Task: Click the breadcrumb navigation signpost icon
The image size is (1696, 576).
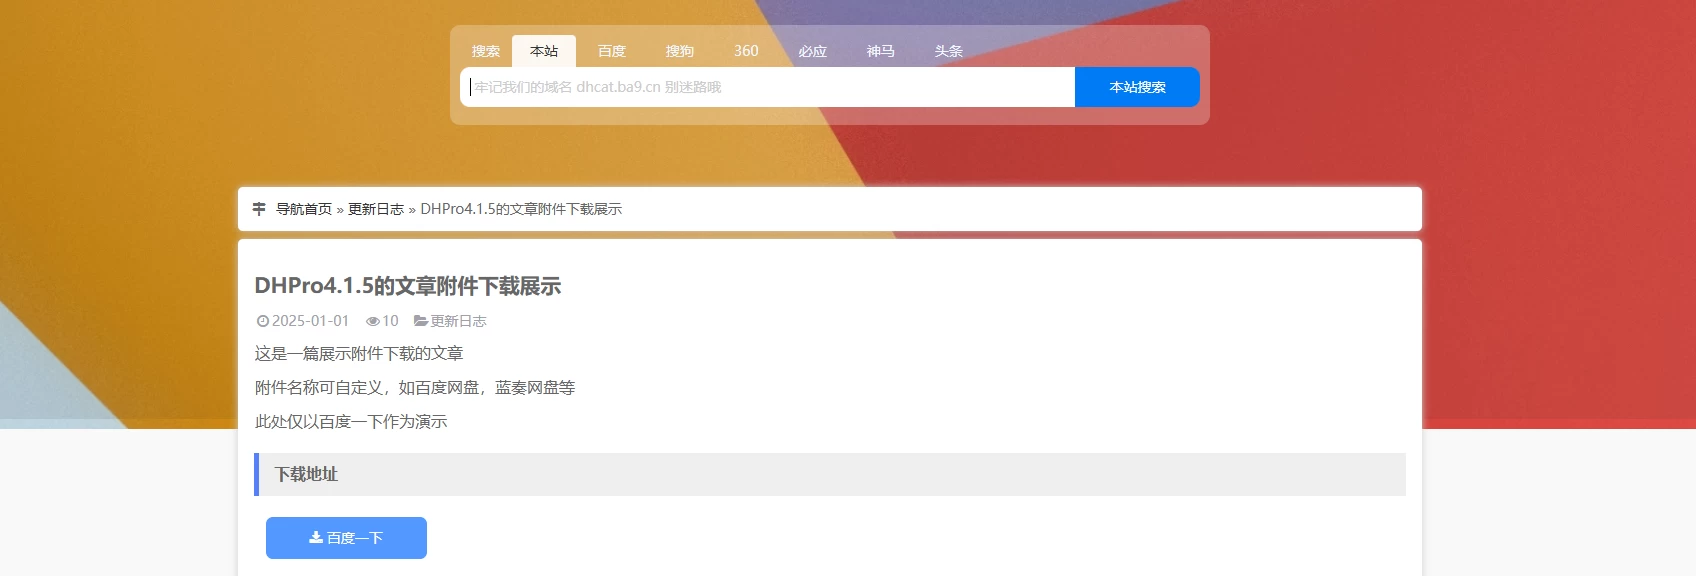Action: [x=259, y=209]
